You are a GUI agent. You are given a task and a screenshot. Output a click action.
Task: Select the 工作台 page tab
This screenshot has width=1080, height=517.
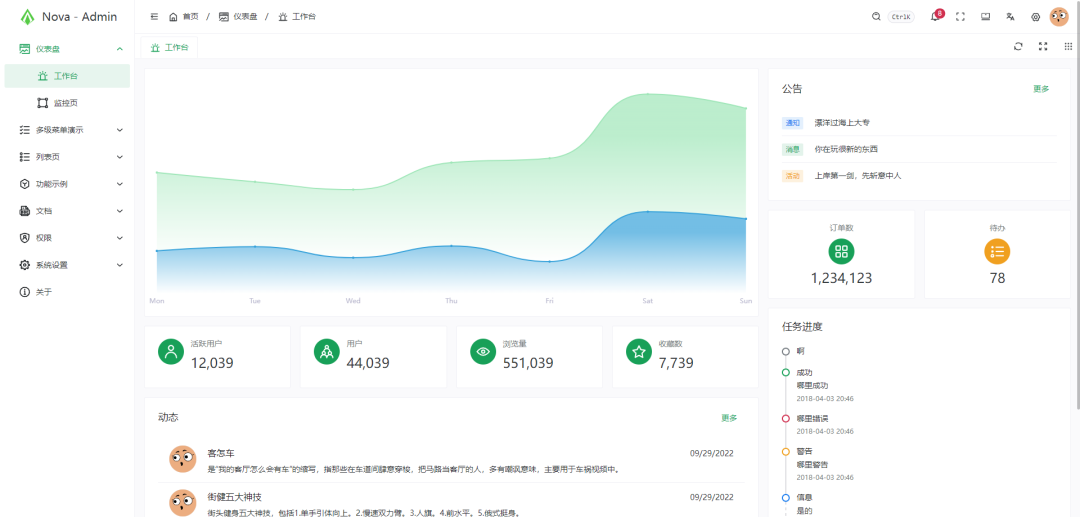coord(170,47)
